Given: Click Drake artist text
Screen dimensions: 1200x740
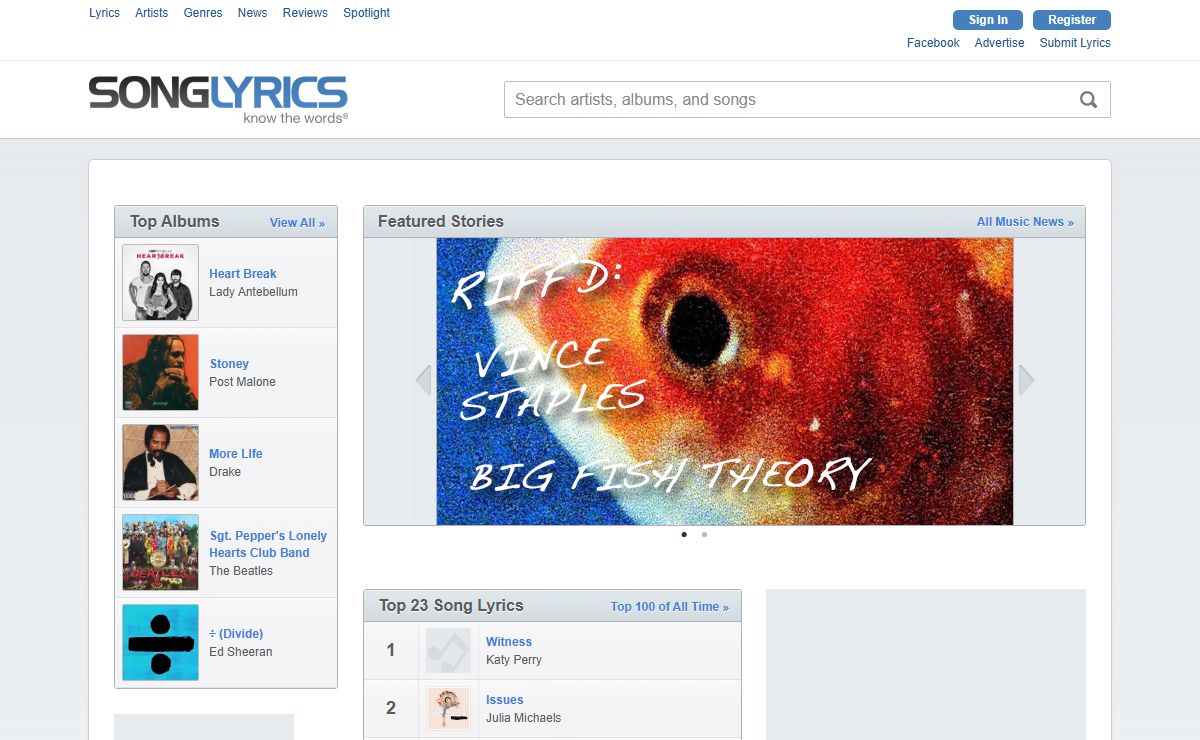Looking at the screenshot, I should [225, 472].
